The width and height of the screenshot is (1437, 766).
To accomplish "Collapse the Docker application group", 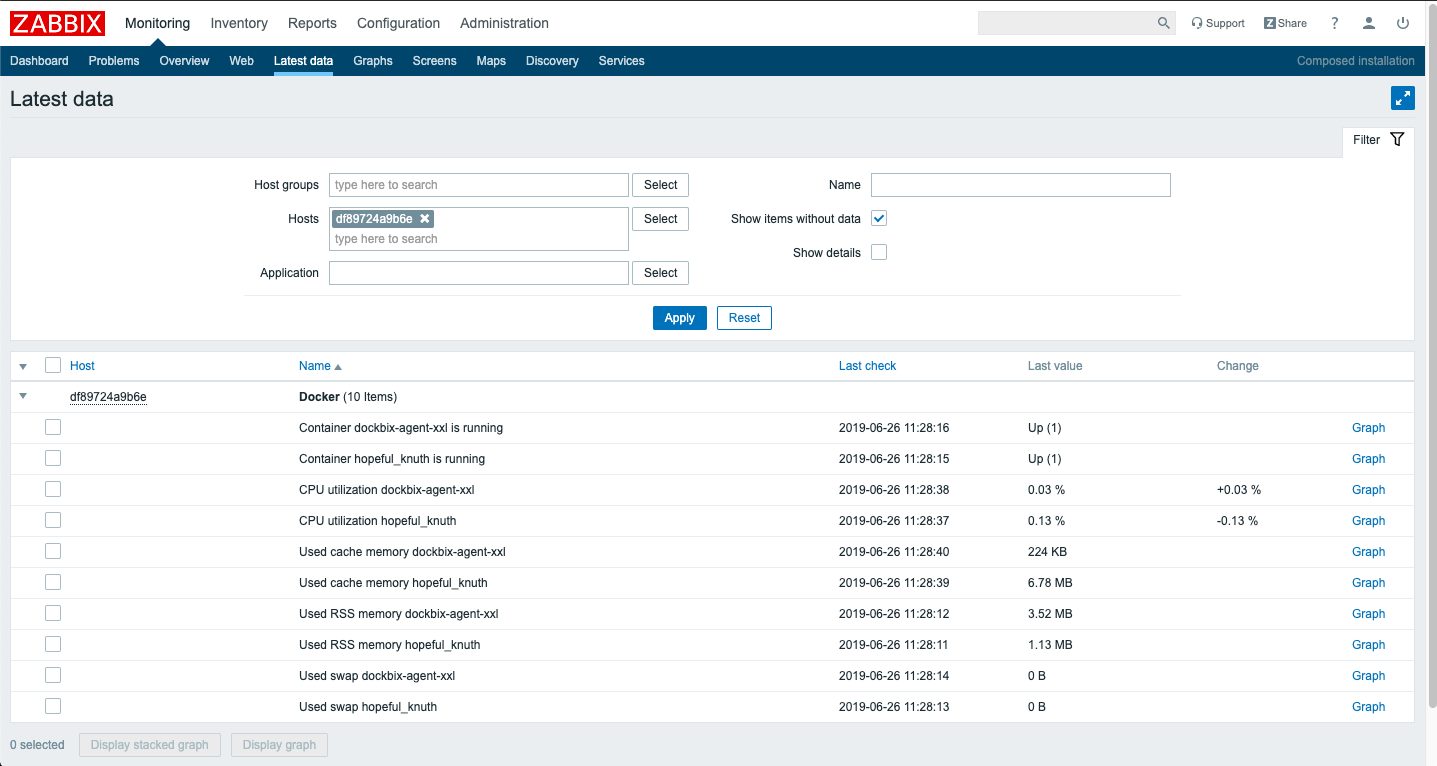I will pos(22,396).
